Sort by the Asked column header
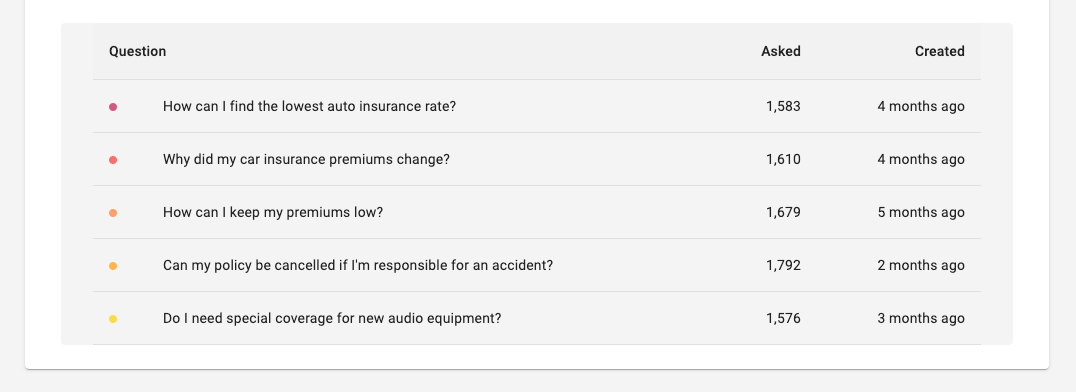 tap(781, 51)
